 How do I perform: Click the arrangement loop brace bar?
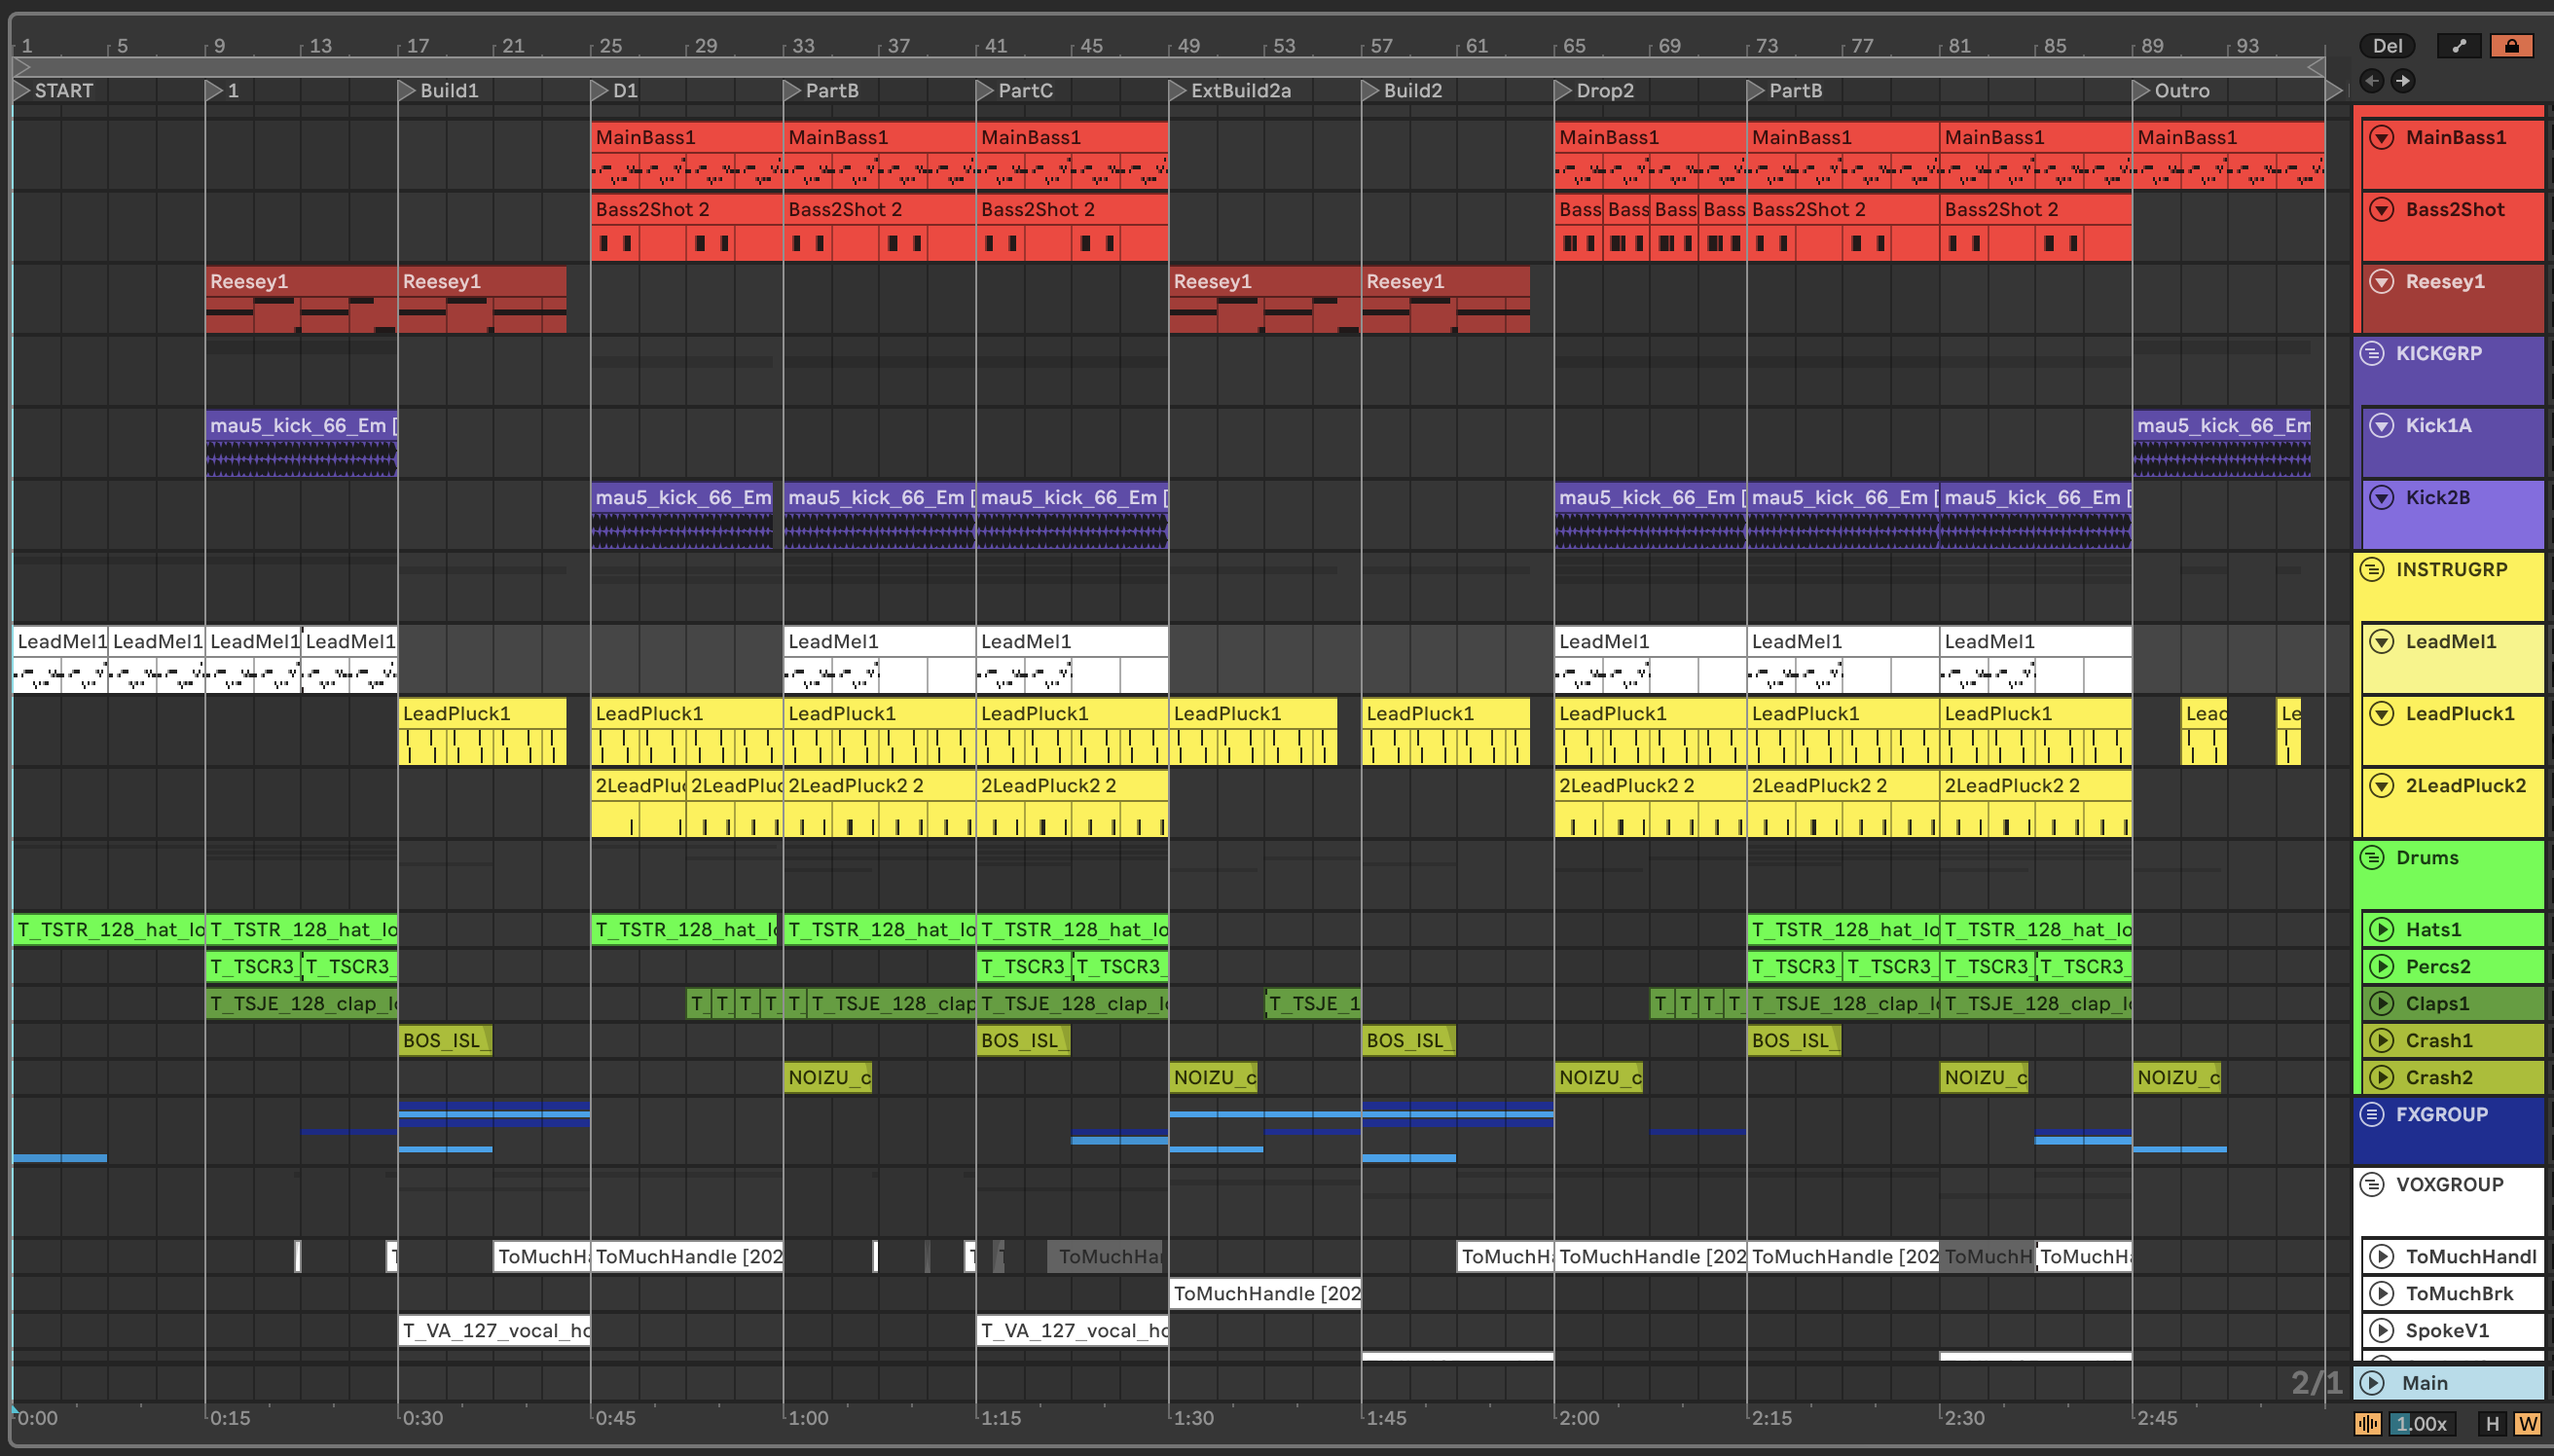(1168, 67)
